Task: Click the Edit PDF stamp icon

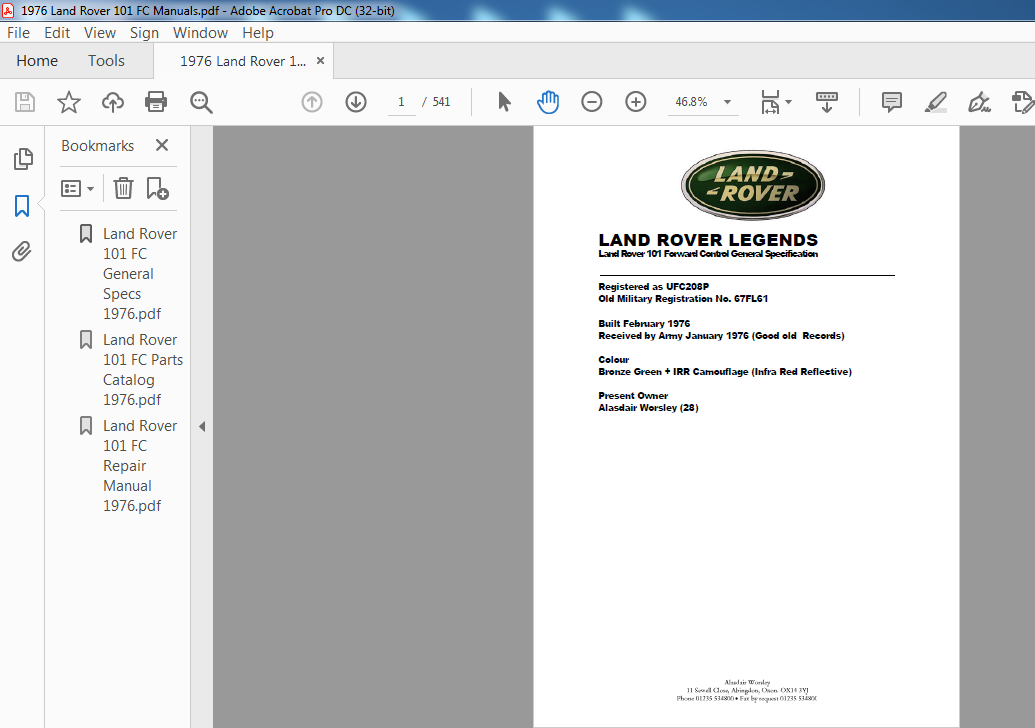Action: point(1022,102)
